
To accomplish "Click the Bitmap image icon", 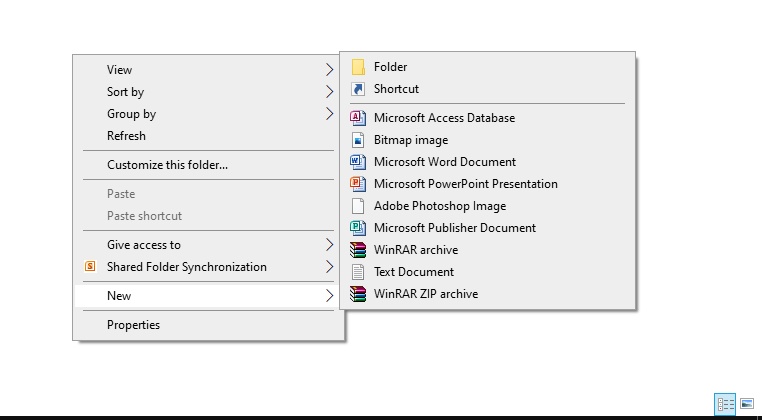I will tap(358, 140).
